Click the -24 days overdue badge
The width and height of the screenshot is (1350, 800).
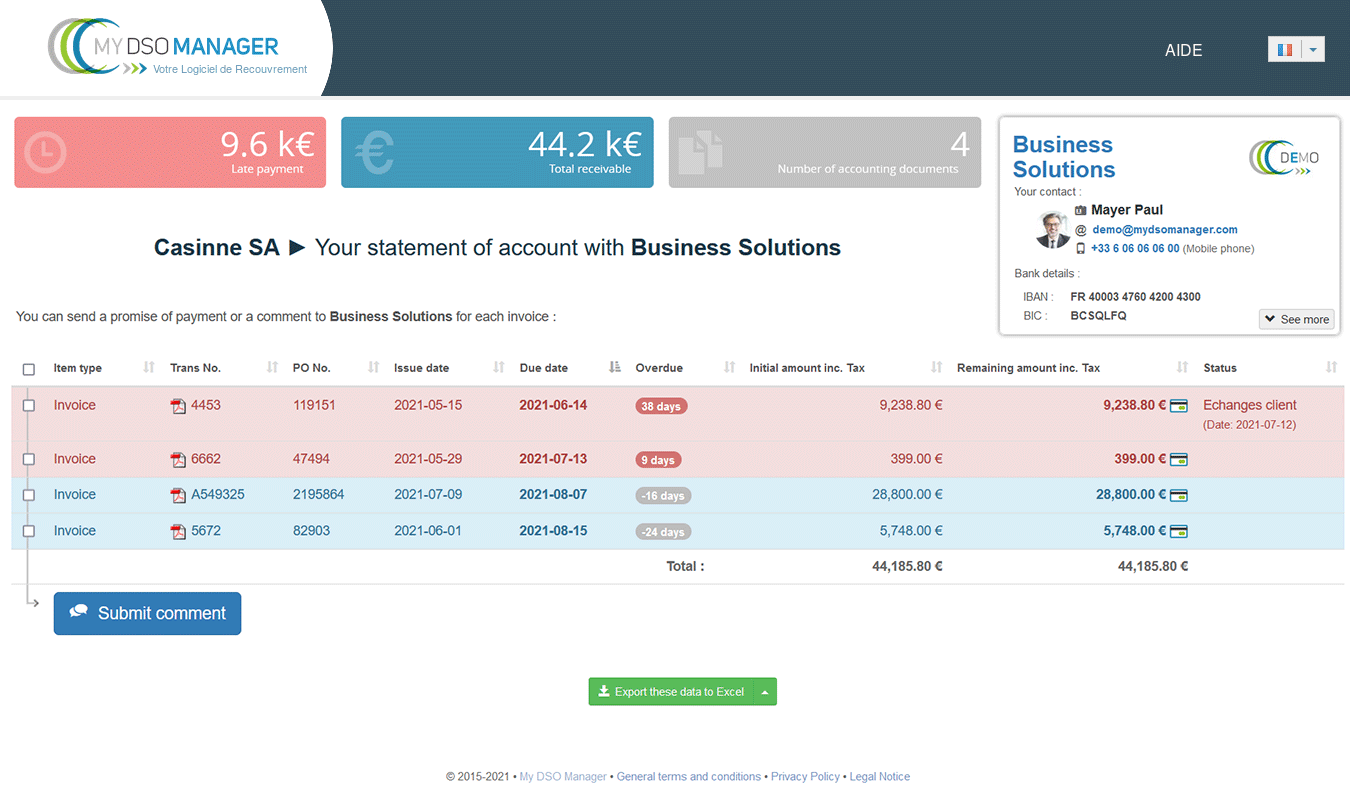pos(663,533)
